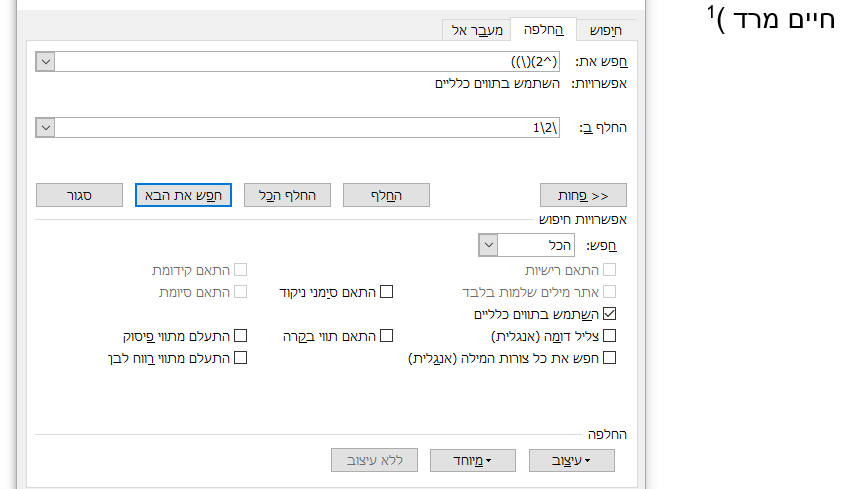Click the החלף ב input field
The width and height of the screenshot is (849, 489).
coord(308,128)
